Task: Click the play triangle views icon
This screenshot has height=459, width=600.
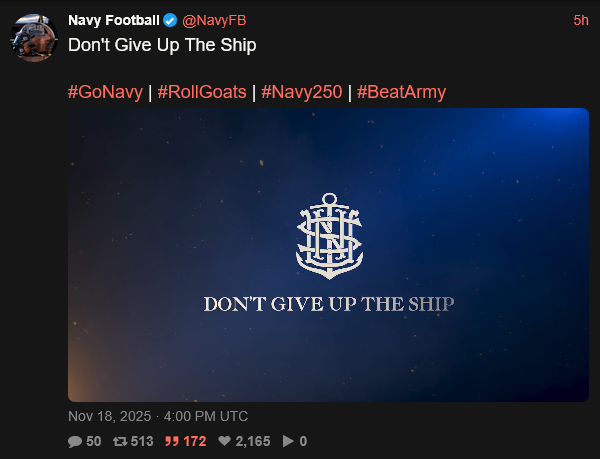Action: coord(288,441)
